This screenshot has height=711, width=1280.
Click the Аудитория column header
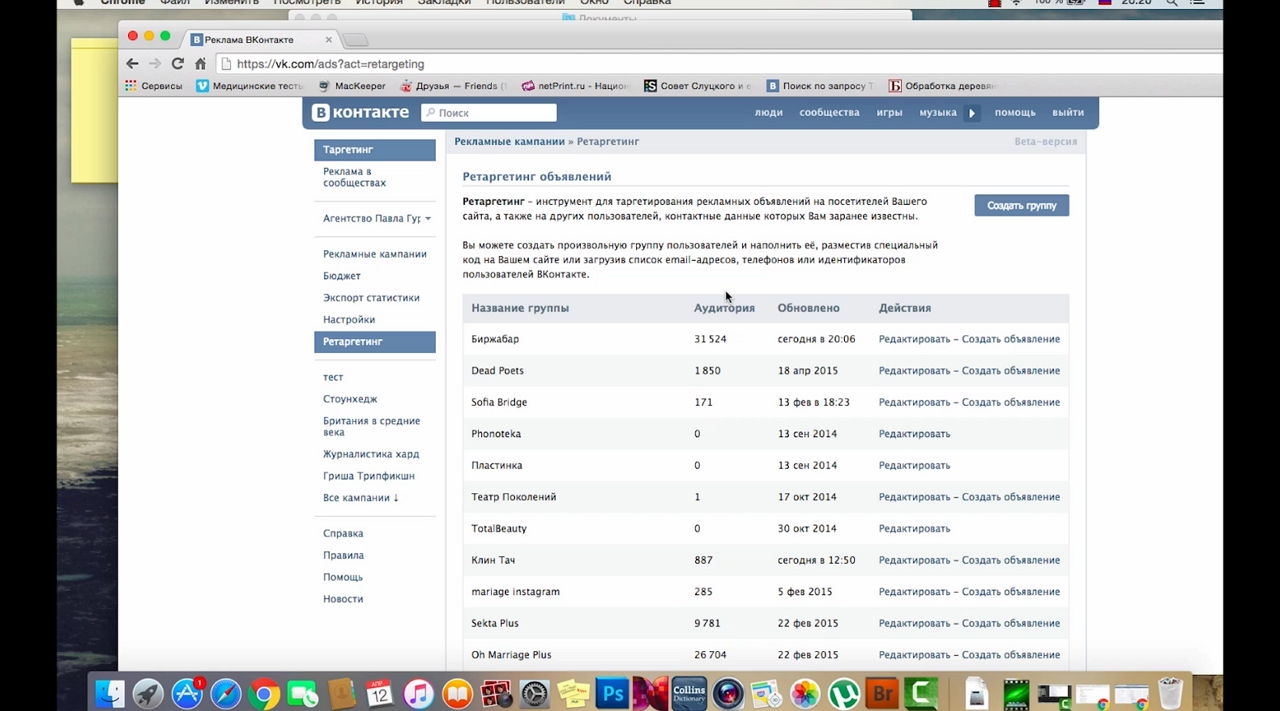coord(724,308)
